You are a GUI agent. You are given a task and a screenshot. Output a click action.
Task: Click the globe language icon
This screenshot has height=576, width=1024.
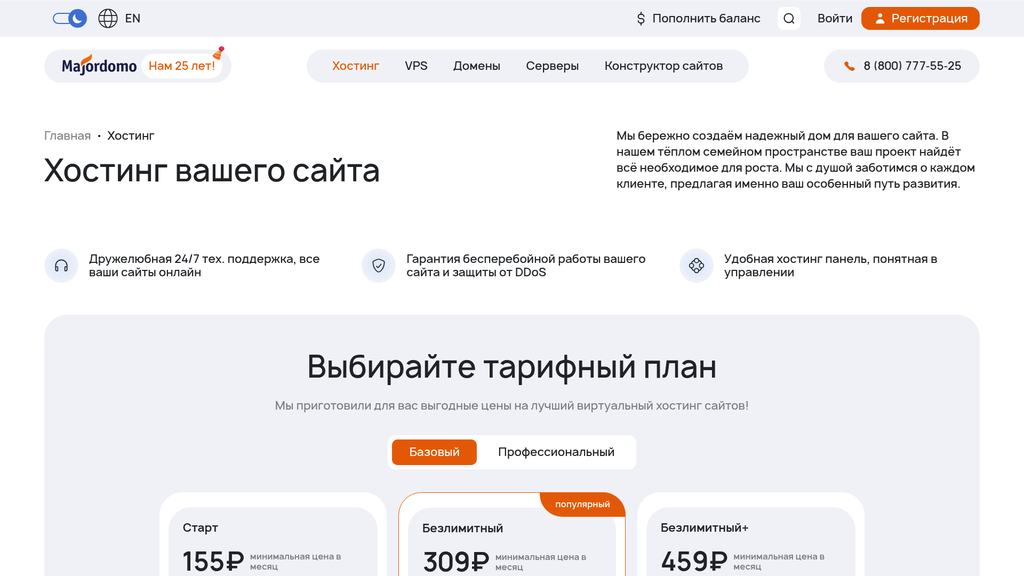pyautogui.click(x=106, y=18)
